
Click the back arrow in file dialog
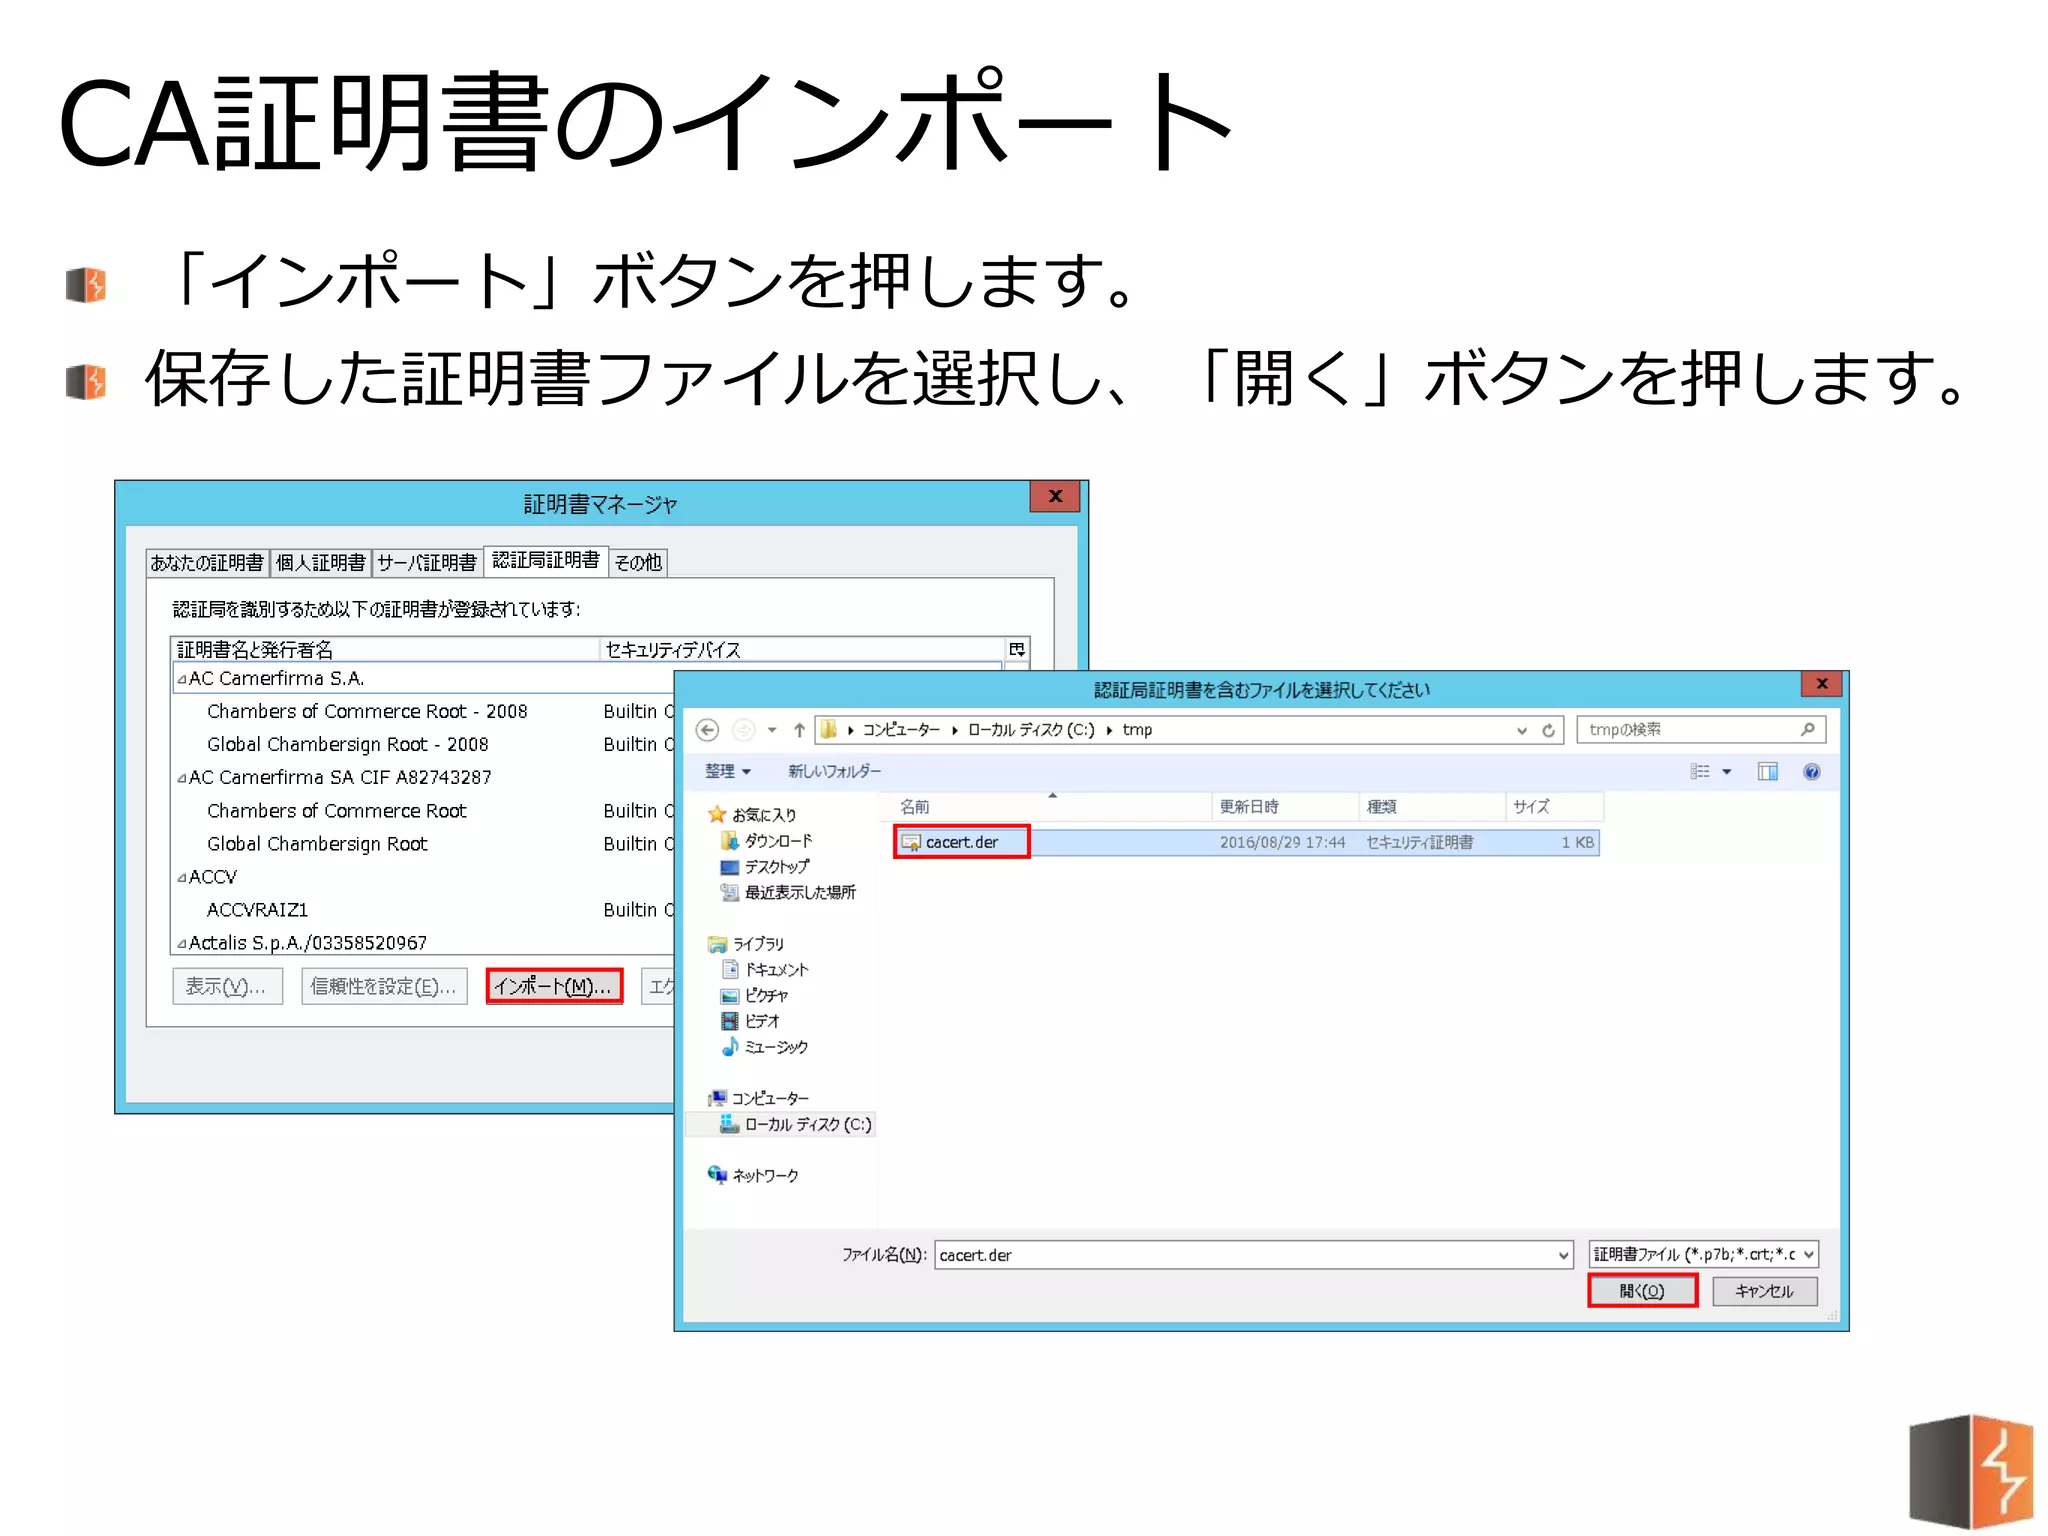707,730
